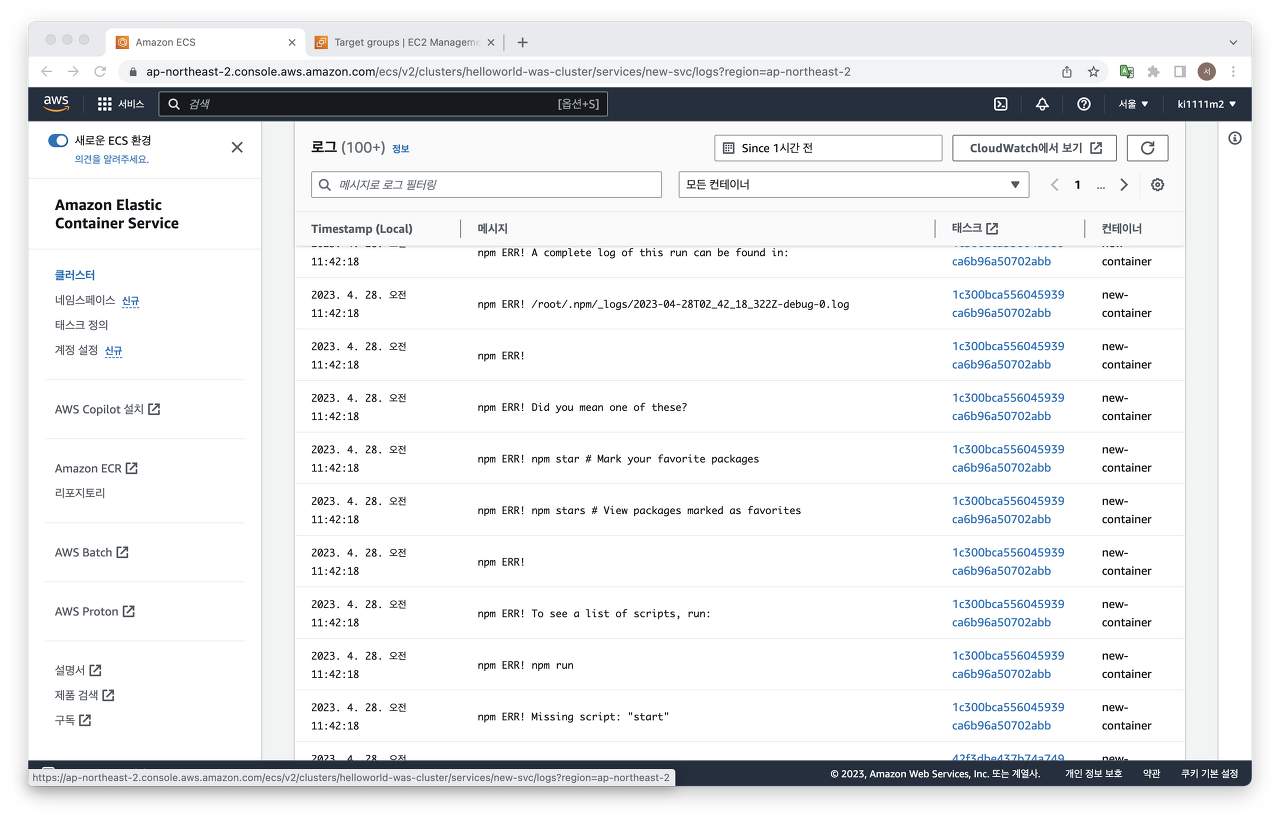
Task: Open 개인 정보 보호 footer link
Action: tap(1093, 774)
